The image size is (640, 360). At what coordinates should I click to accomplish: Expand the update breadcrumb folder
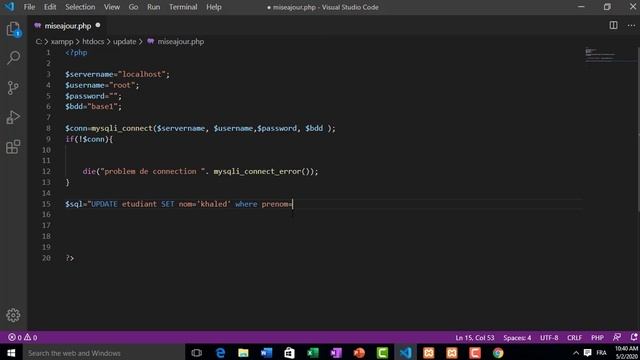(124, 42)
